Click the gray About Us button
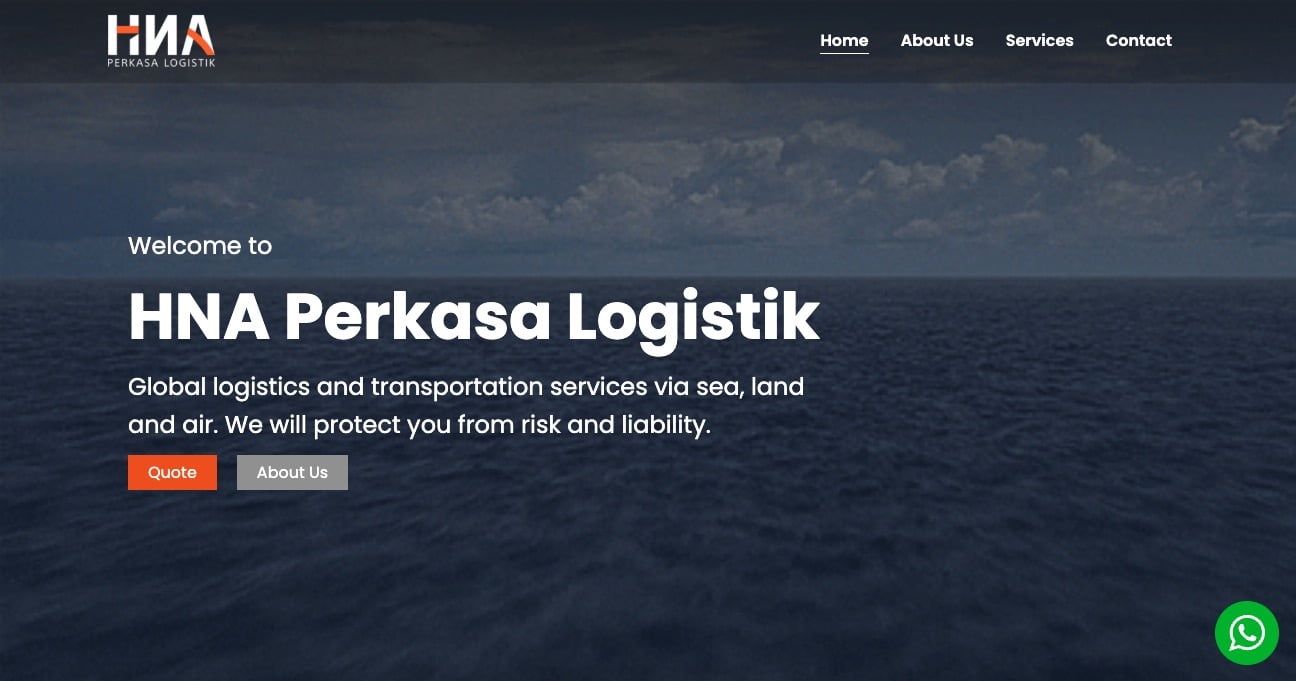Screen dimensions: 1296x681 pyautogui.click(x=292, y=472)
